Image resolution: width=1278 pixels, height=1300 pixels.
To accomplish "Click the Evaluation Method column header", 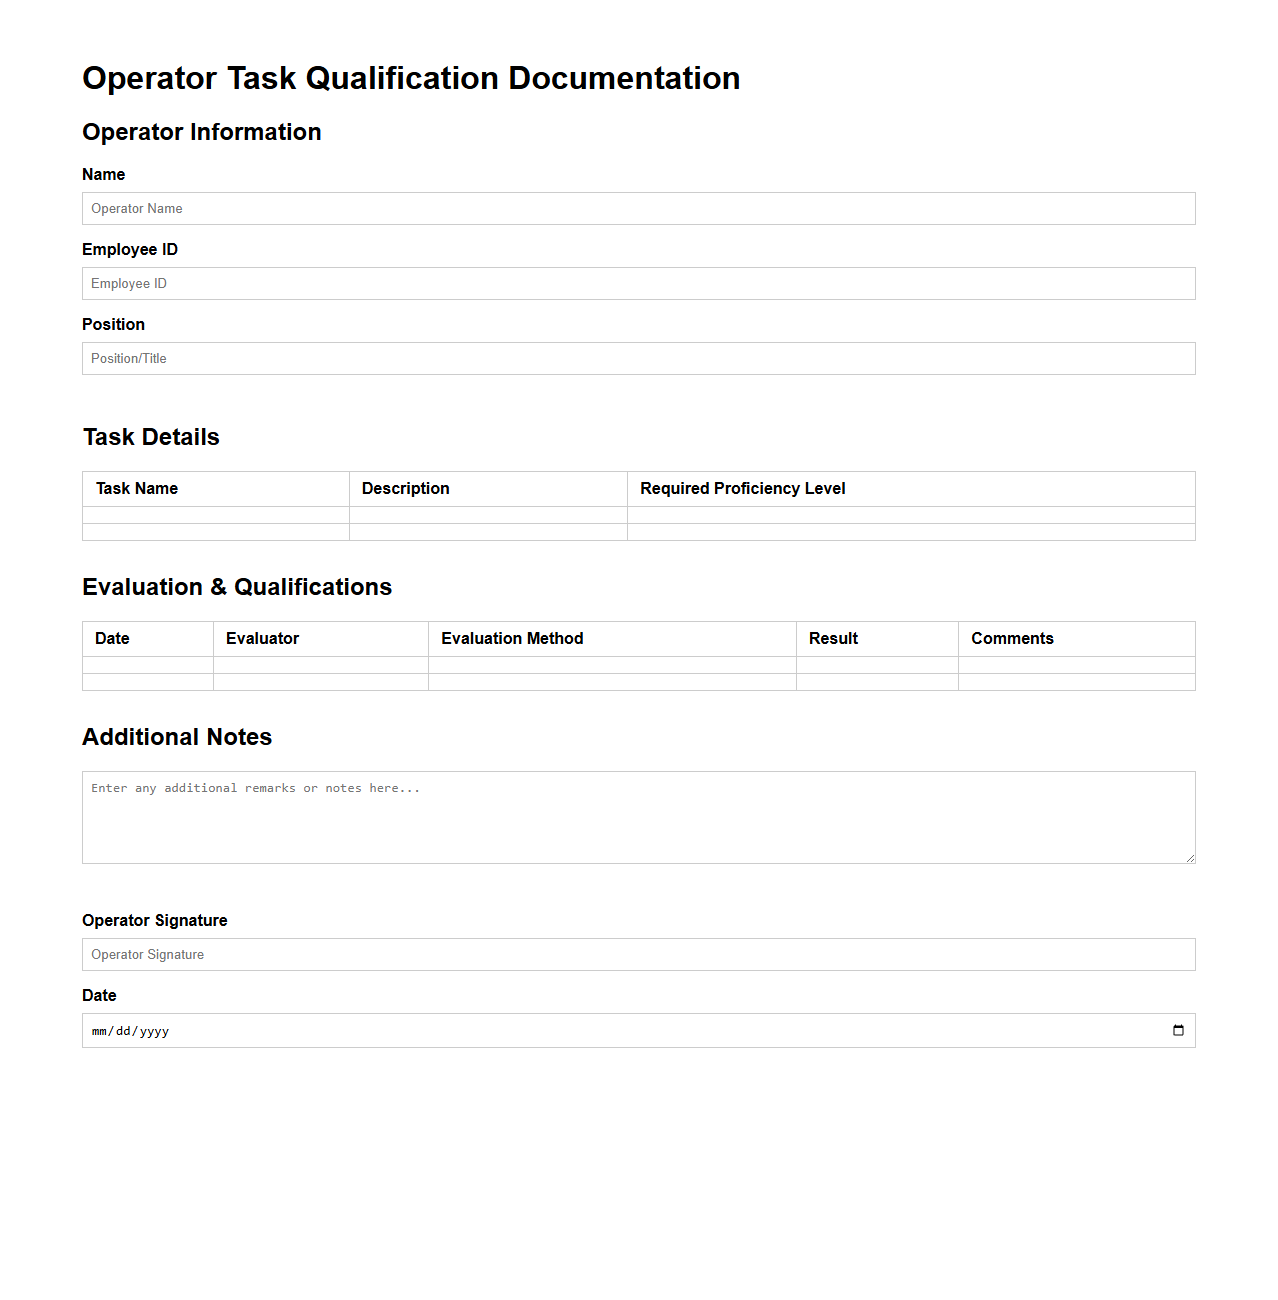I will 512,638.
